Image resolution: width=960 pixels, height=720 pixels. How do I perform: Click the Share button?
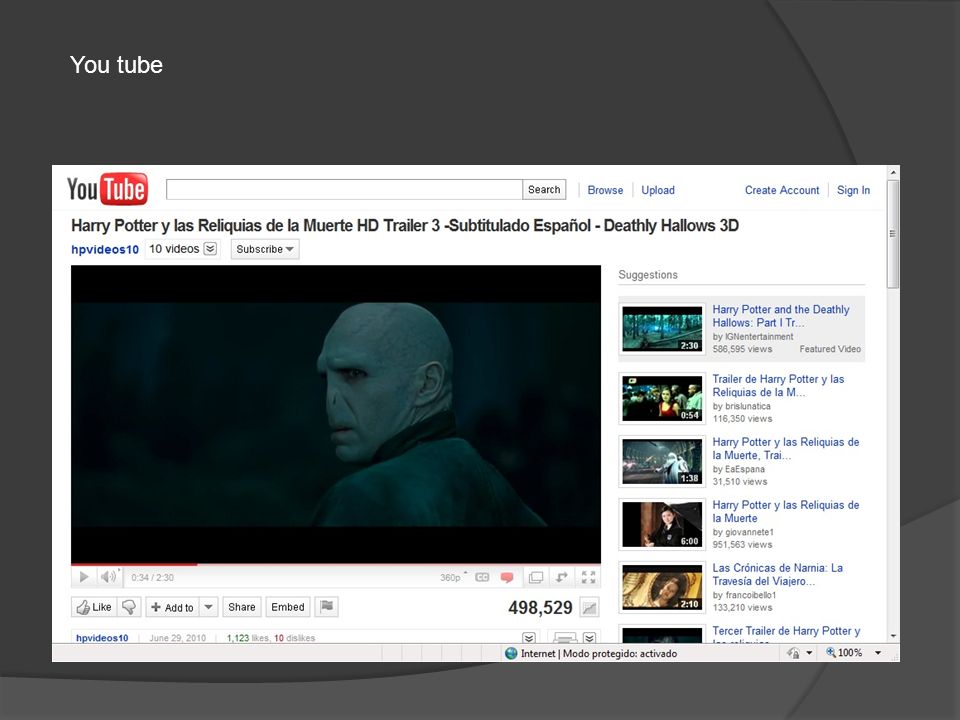point(242,607)
